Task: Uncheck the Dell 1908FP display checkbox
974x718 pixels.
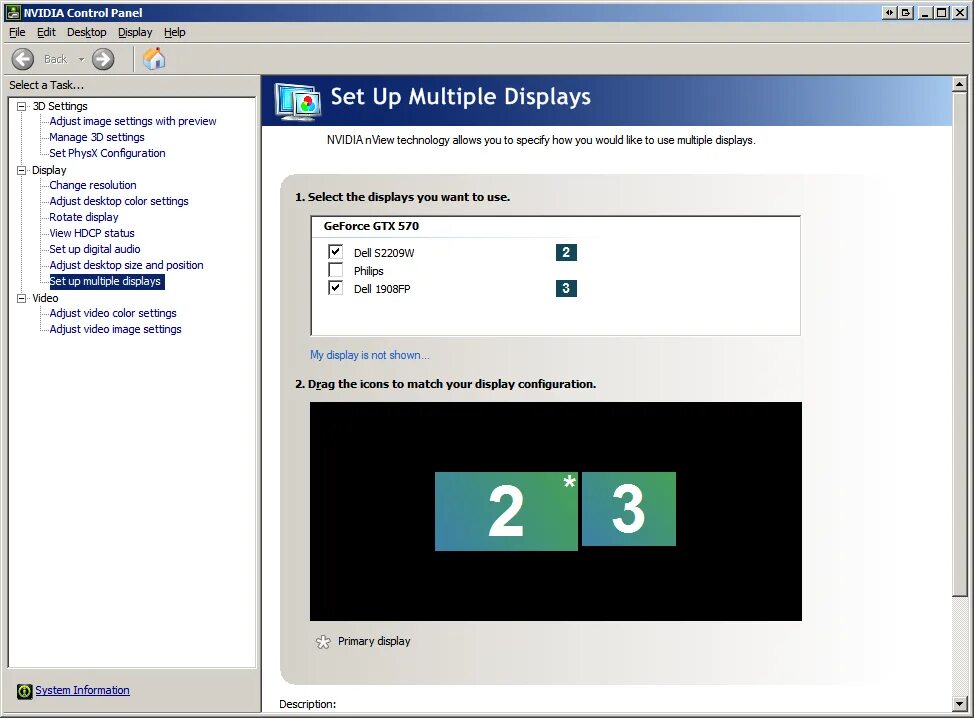Action: [x=335, y=288]
